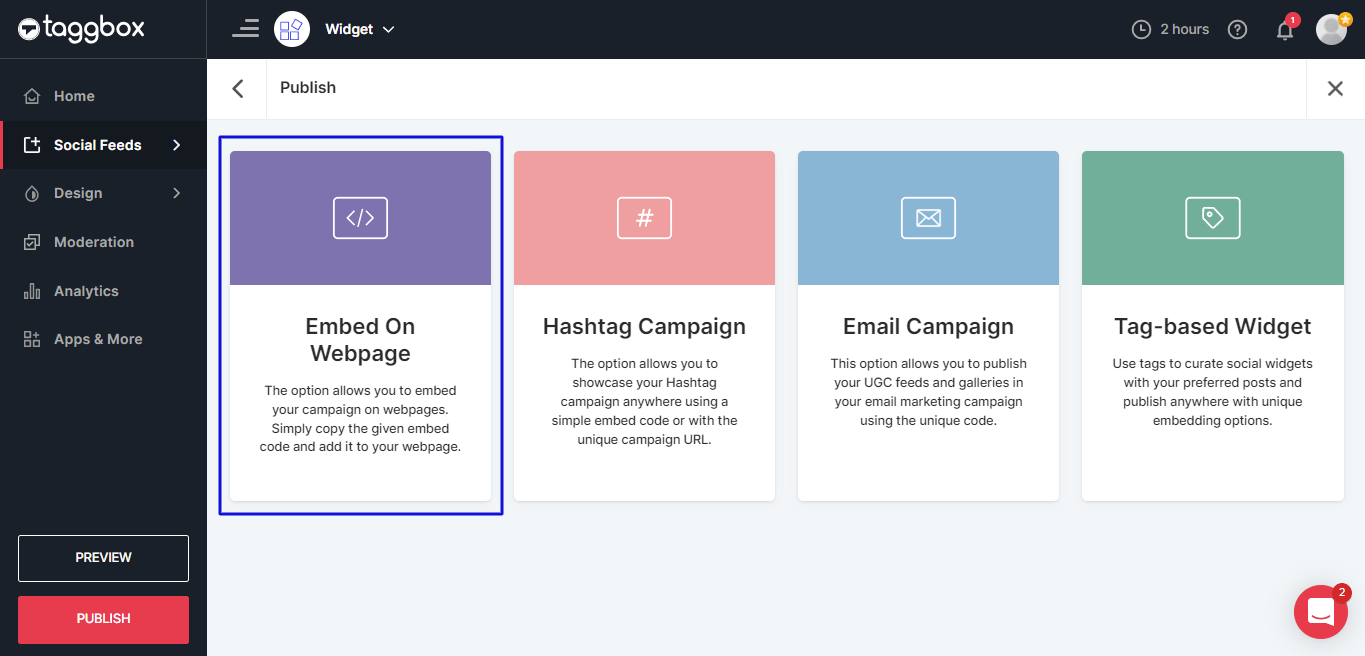Go back using the Publish back arrow
Image resolution: width=1365 pixels, height=656 pixels.
238,88
